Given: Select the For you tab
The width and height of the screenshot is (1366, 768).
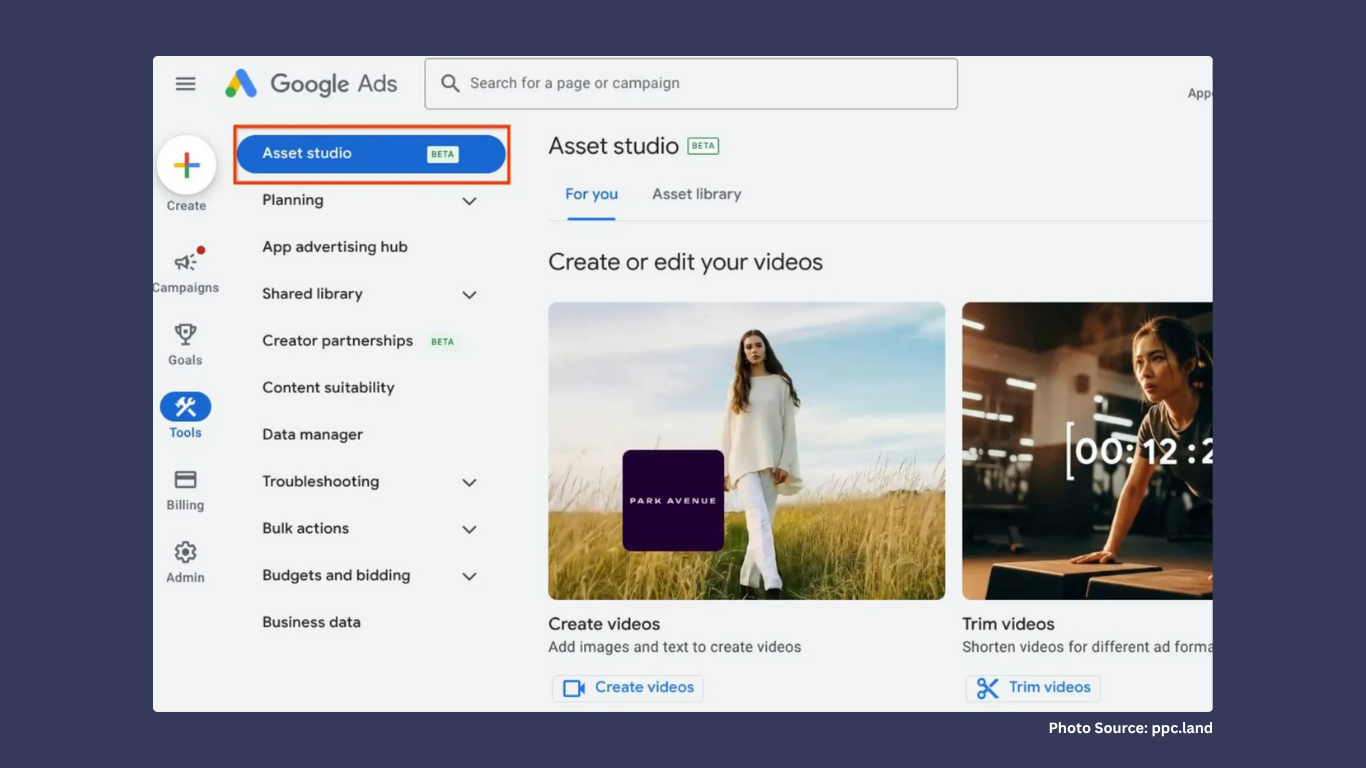Looking at the screenshot, I should tap(591, 194).
